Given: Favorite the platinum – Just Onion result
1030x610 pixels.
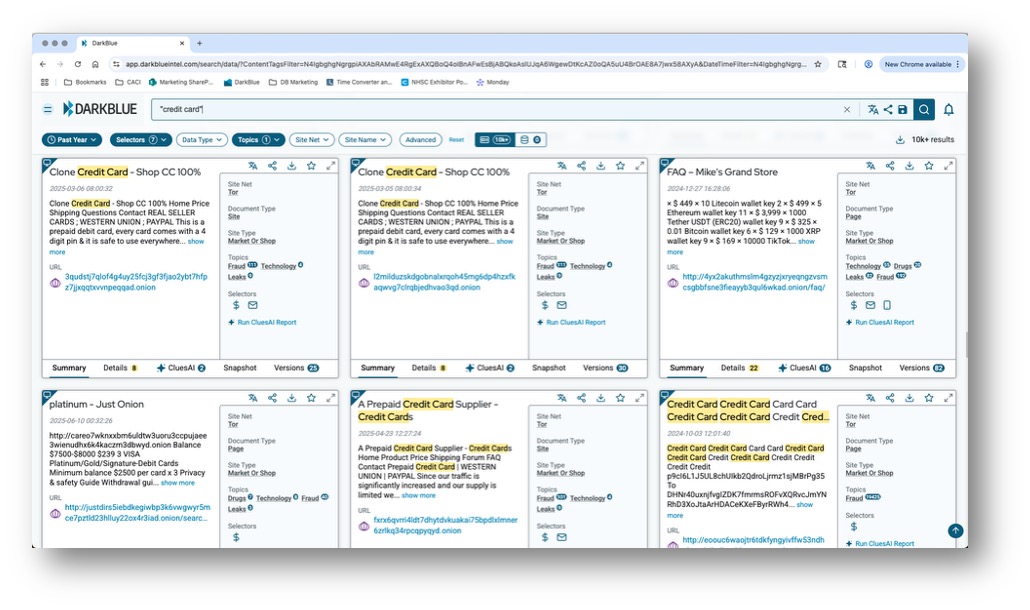Looking at the screenshot, I should click(311, 398).
